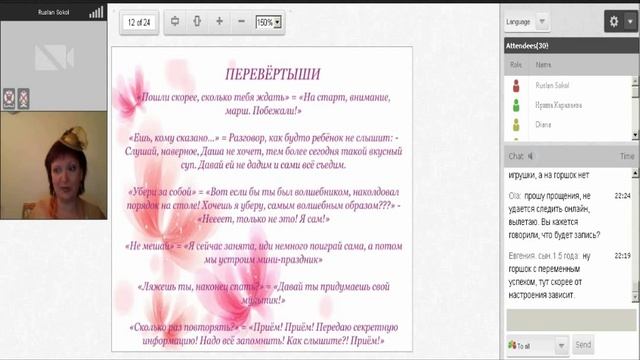Zoom in with the plus icon
The height and width of the screenshot is (360, 640).
[x=219, y=21]
